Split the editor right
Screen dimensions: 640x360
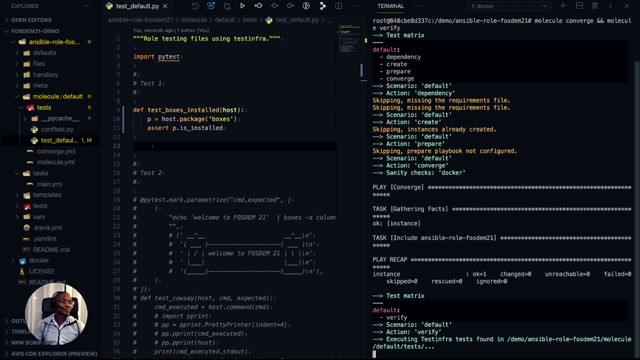click(338, 6)
